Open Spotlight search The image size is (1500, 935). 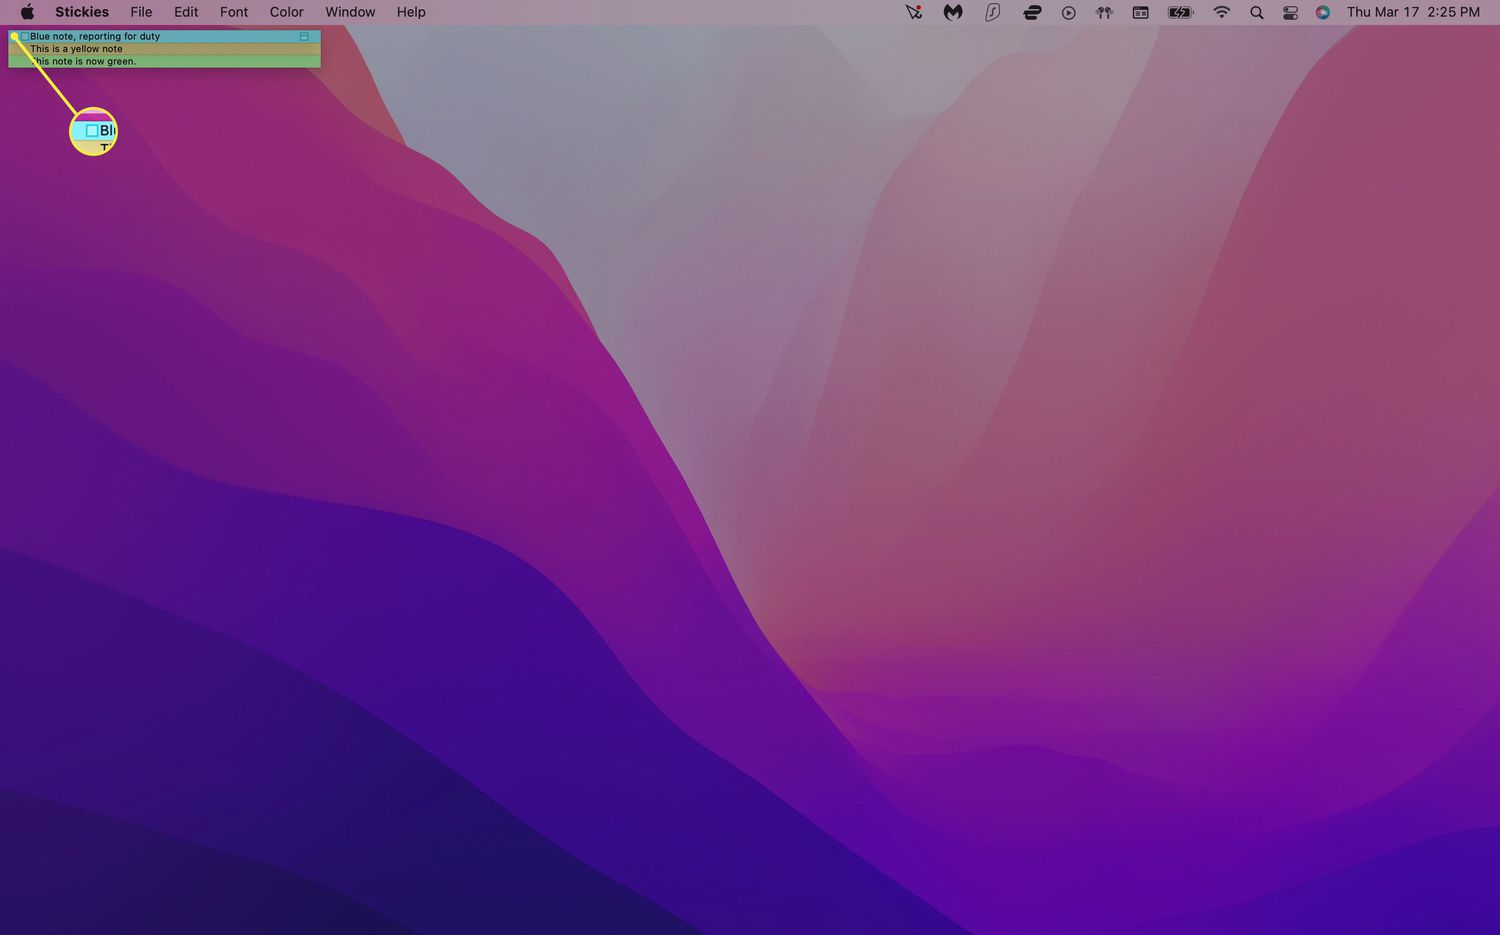[1257, 12]
